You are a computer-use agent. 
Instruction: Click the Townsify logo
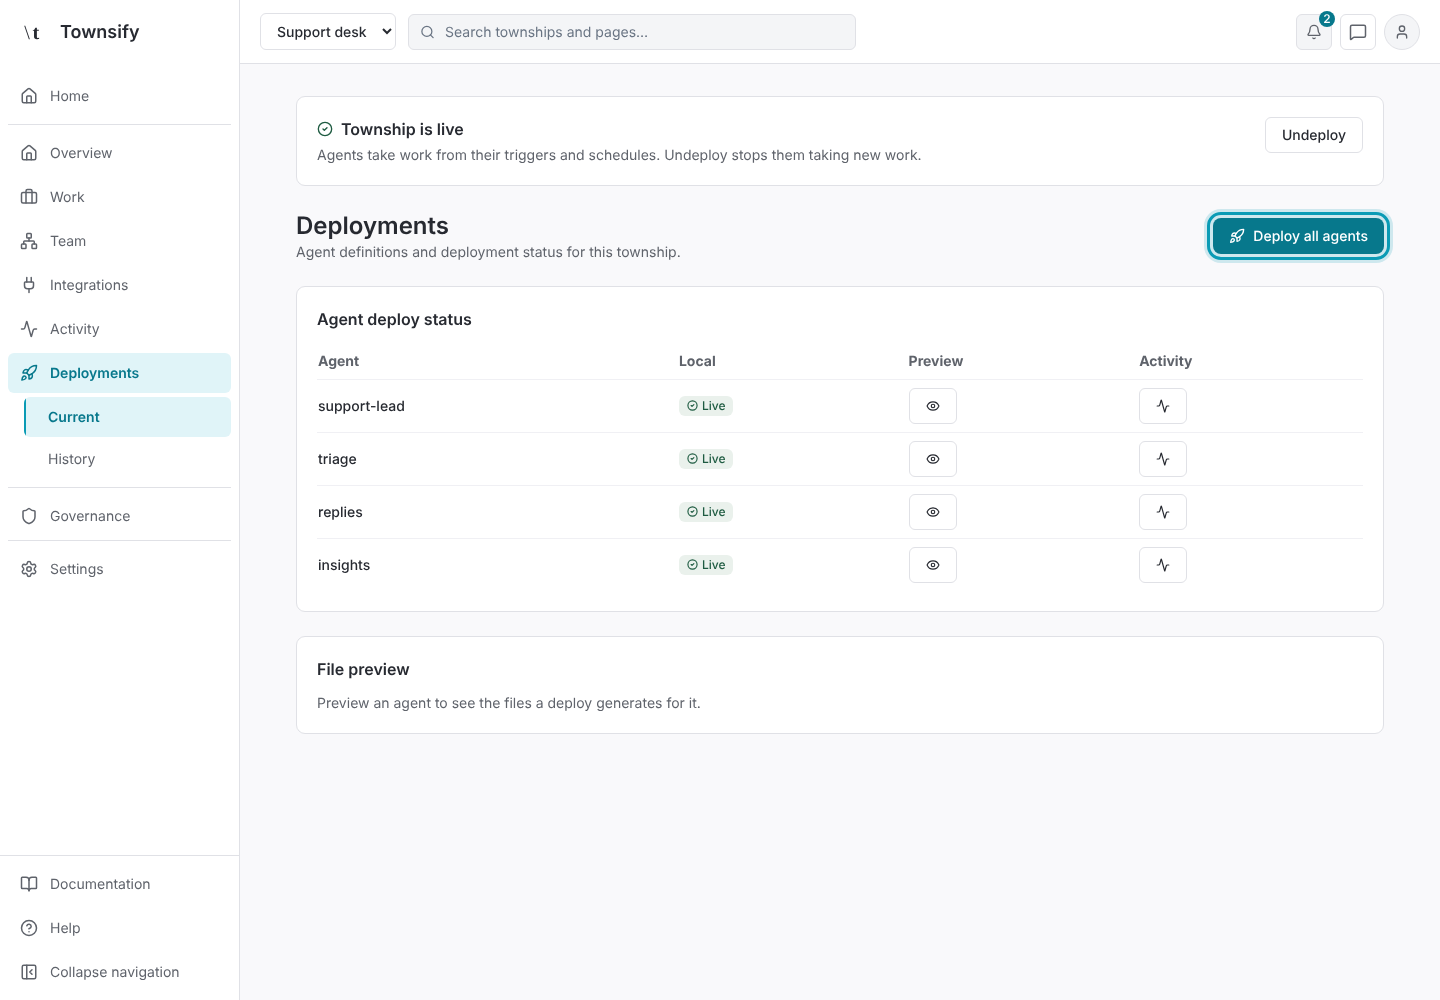(80, 32)
